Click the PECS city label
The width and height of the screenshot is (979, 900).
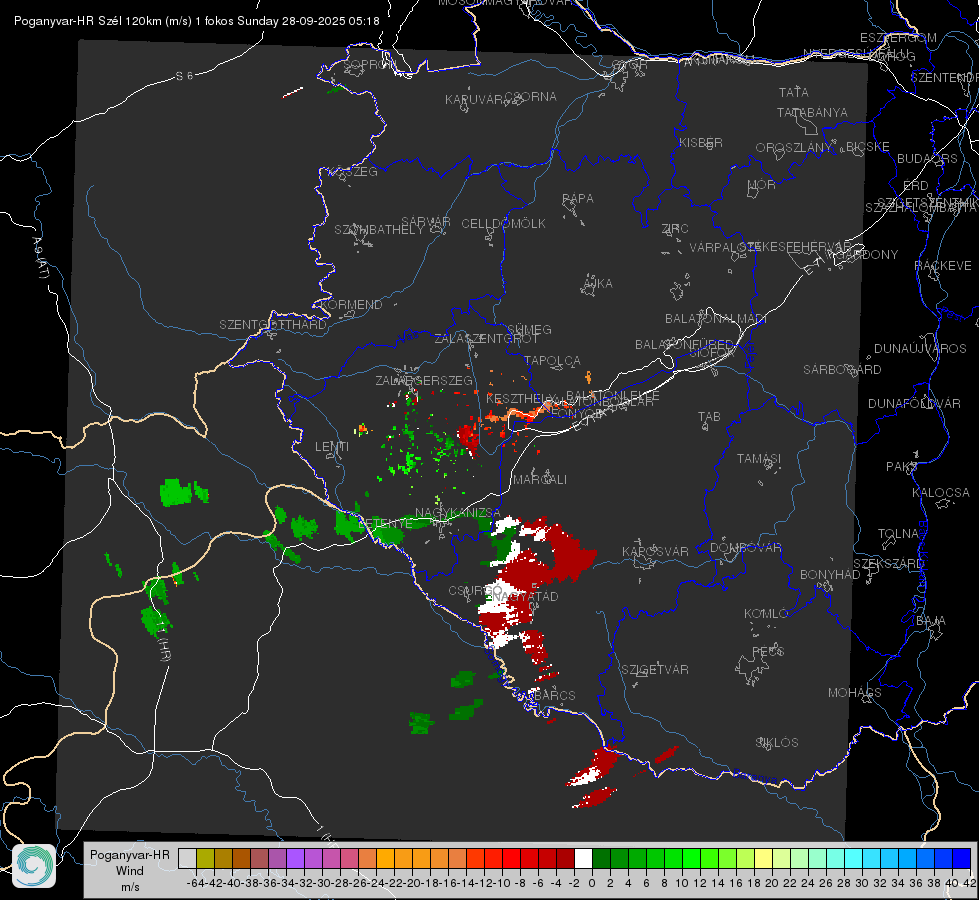tap(768, 652)
